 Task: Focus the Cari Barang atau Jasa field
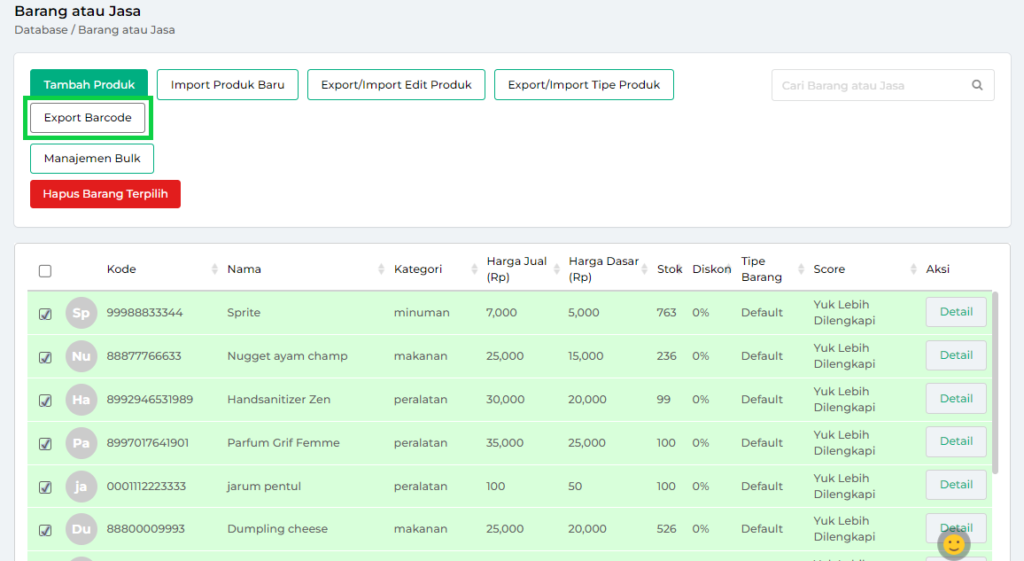click(x=870, y=86)
